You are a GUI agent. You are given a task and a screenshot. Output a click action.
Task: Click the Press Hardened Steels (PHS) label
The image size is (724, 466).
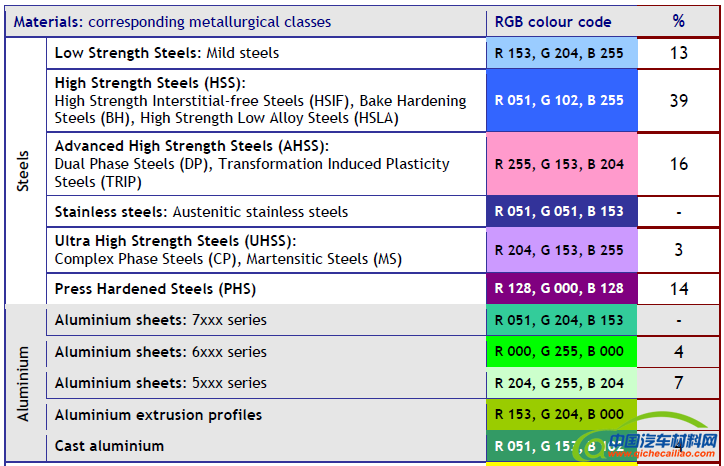[x=155, y=289]
